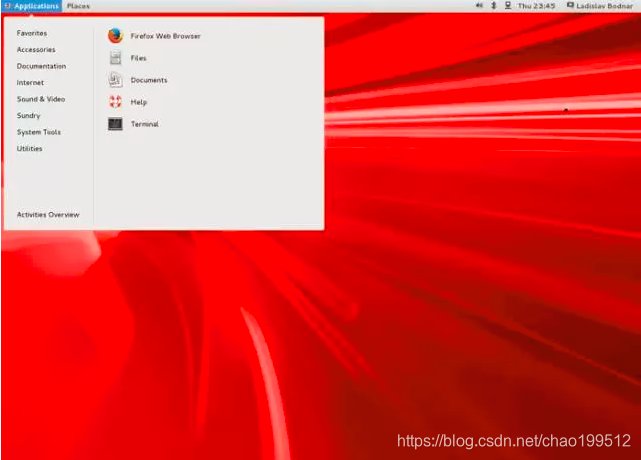Open the Ladislav Bodnar user menu
Image resolution: width=641 pixels, height=460 pixels.
point(600,6)
